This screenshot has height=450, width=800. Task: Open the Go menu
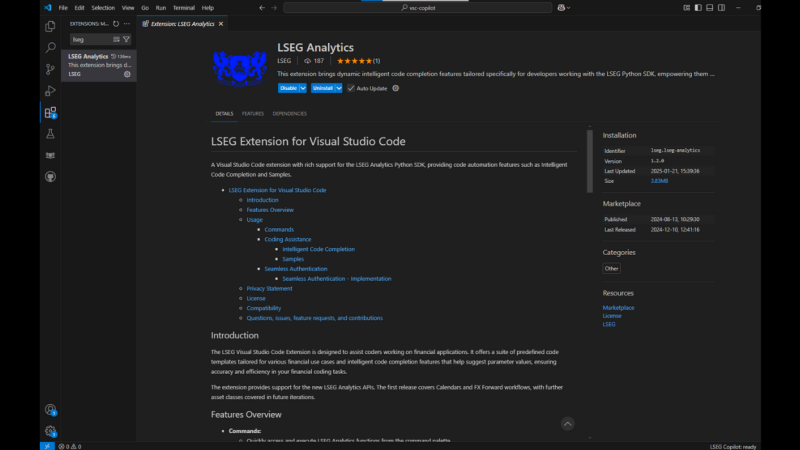145,8
